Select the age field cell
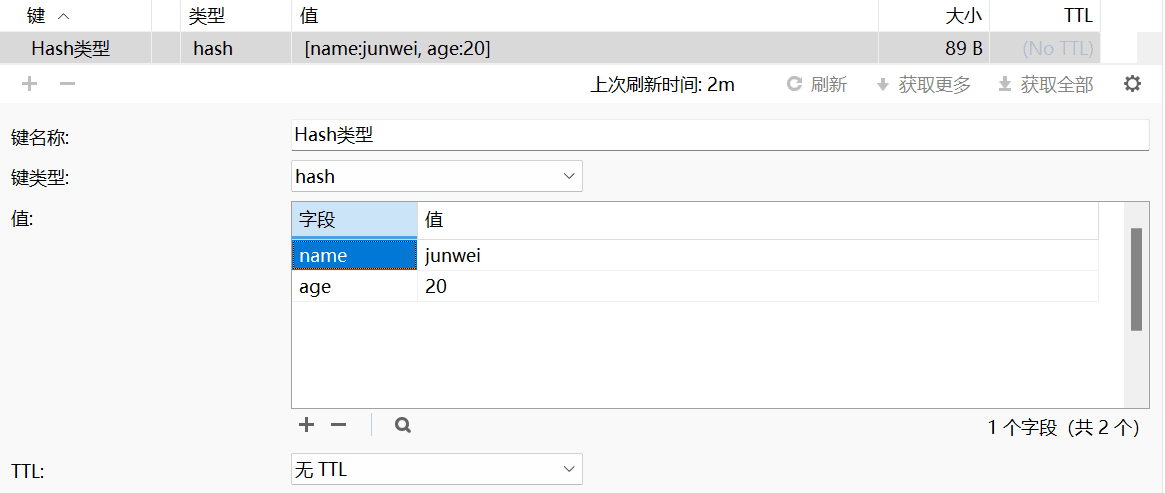Viewport: 1165px width, 493px height. pyautogui.click(x=354, y=287)
